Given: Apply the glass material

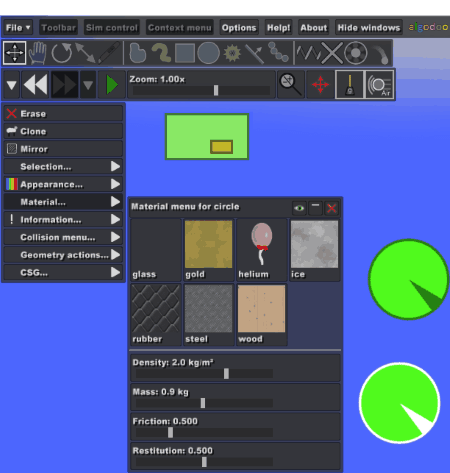Looking at the screenshot, I should pos(156,250).
